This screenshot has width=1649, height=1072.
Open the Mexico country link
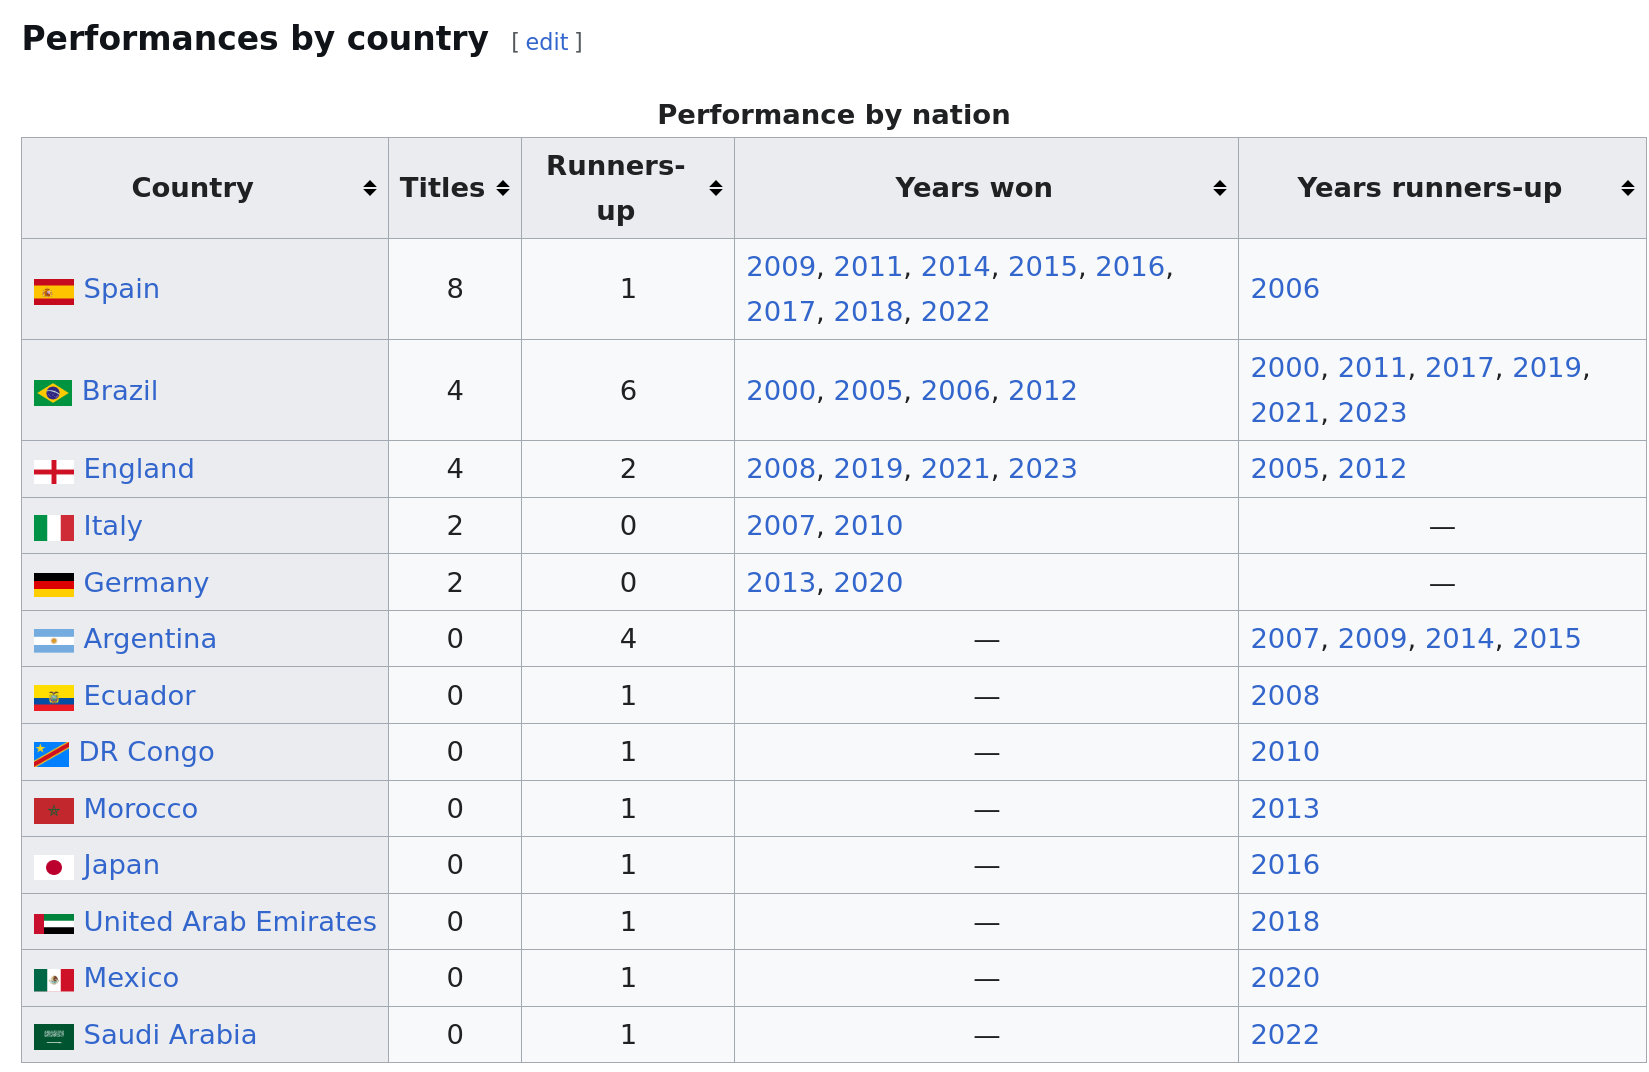pyautogui.click(x=131, y=978)
